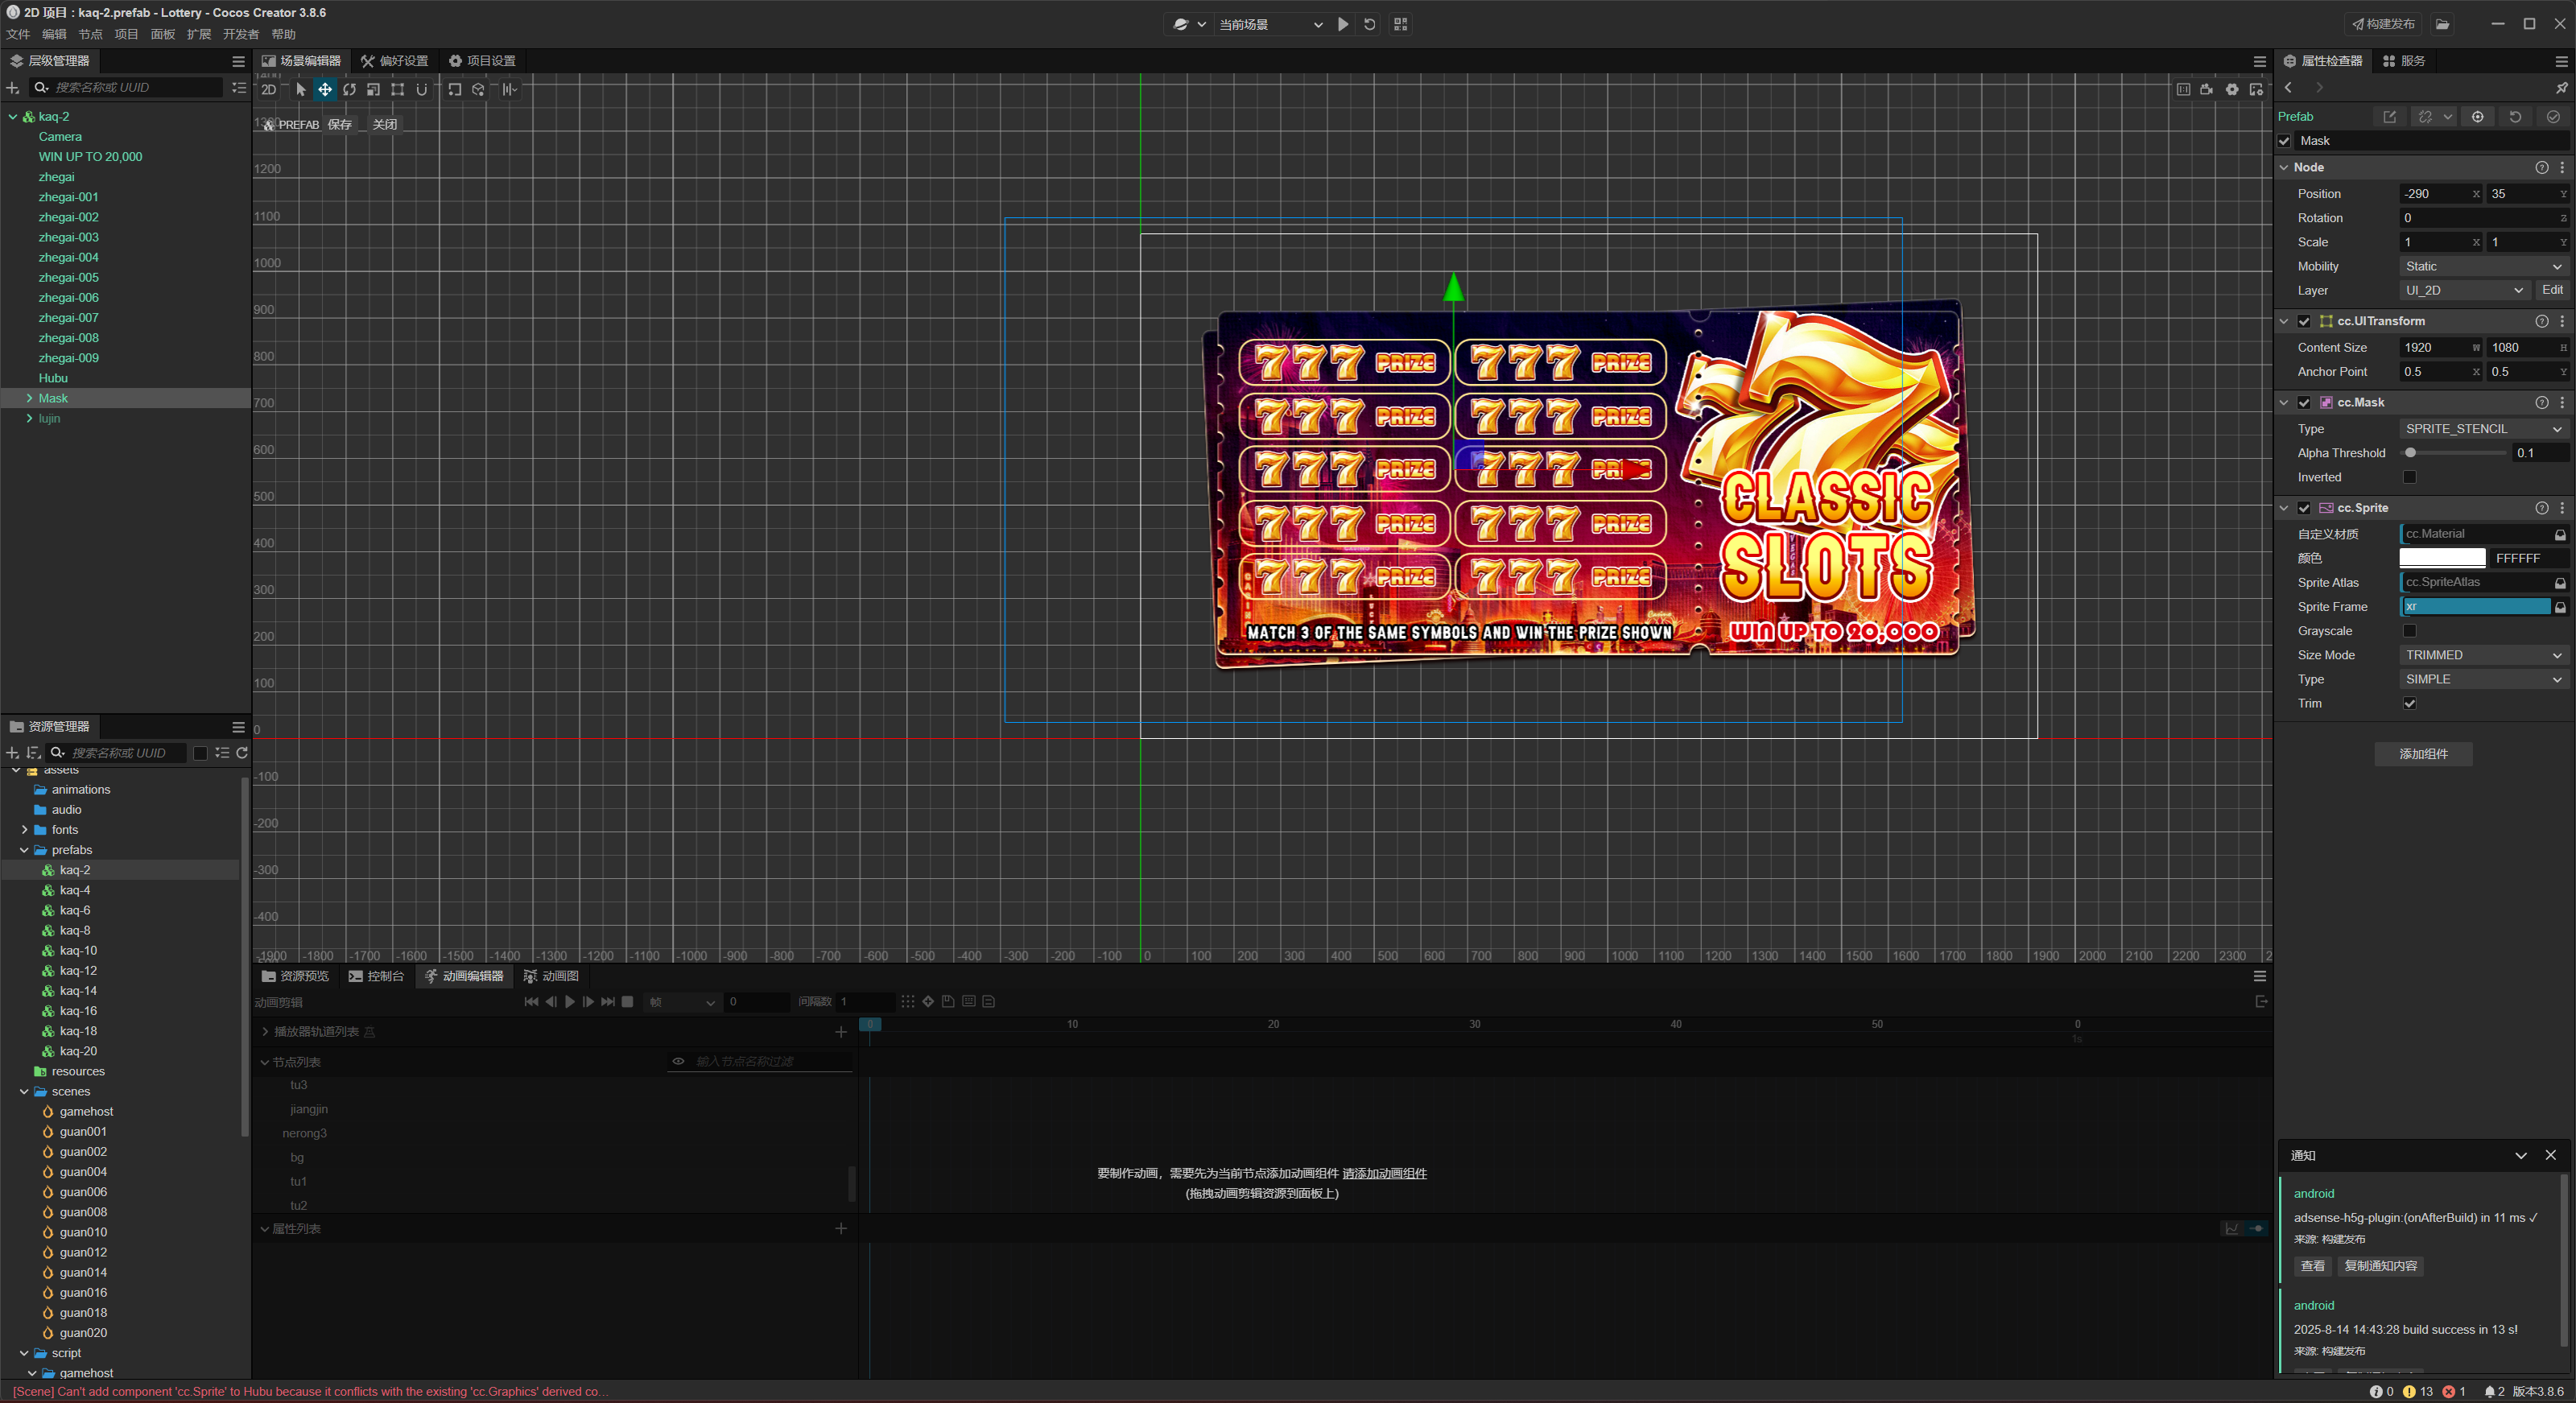This screenshot has height=1403, width=2576.
Task: Click the select arrow tool
Action: [x=301, y=89]
